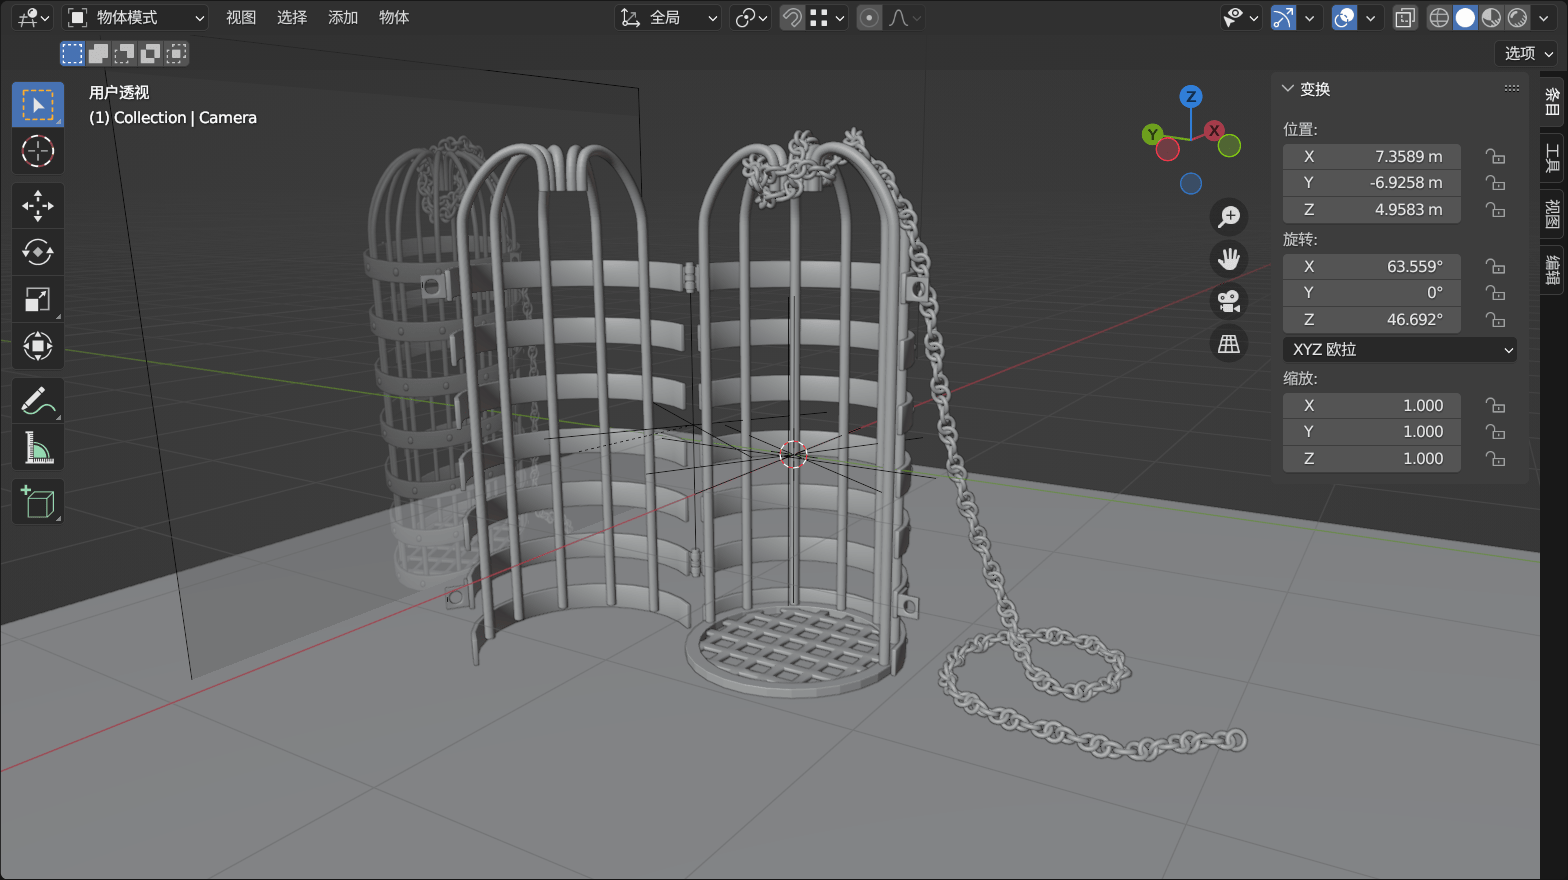Screen dimensions: 1568x880
Task: Click the pan view hand button
Action: click(1229, 259)
